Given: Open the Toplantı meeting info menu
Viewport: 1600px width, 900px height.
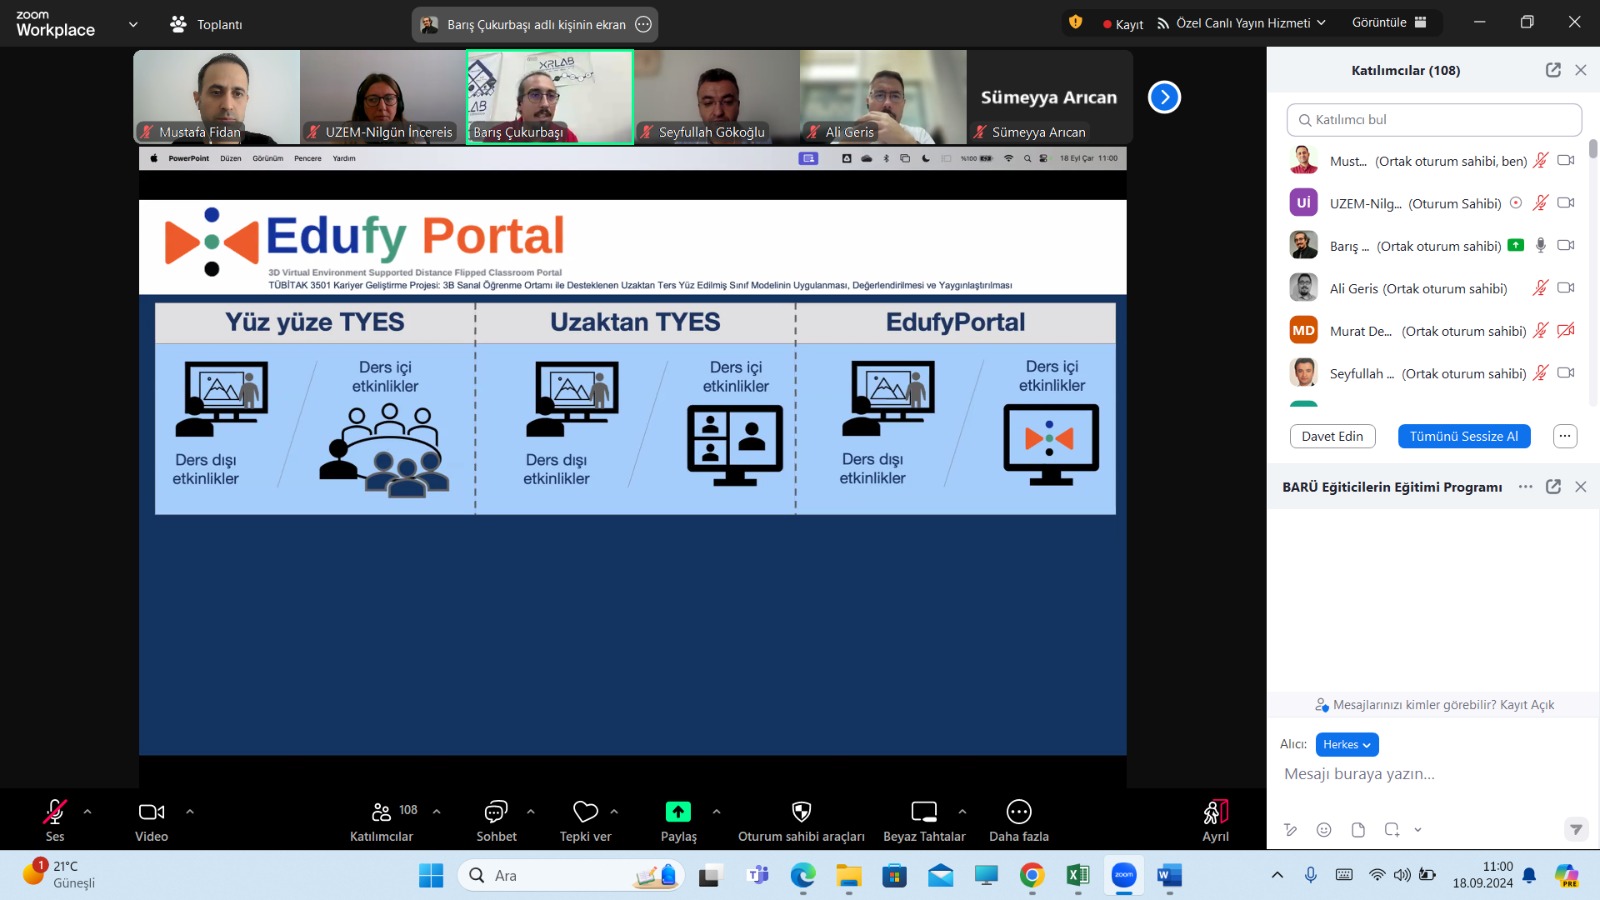Looking at the screenshot, I should click(x=206, y=24).
